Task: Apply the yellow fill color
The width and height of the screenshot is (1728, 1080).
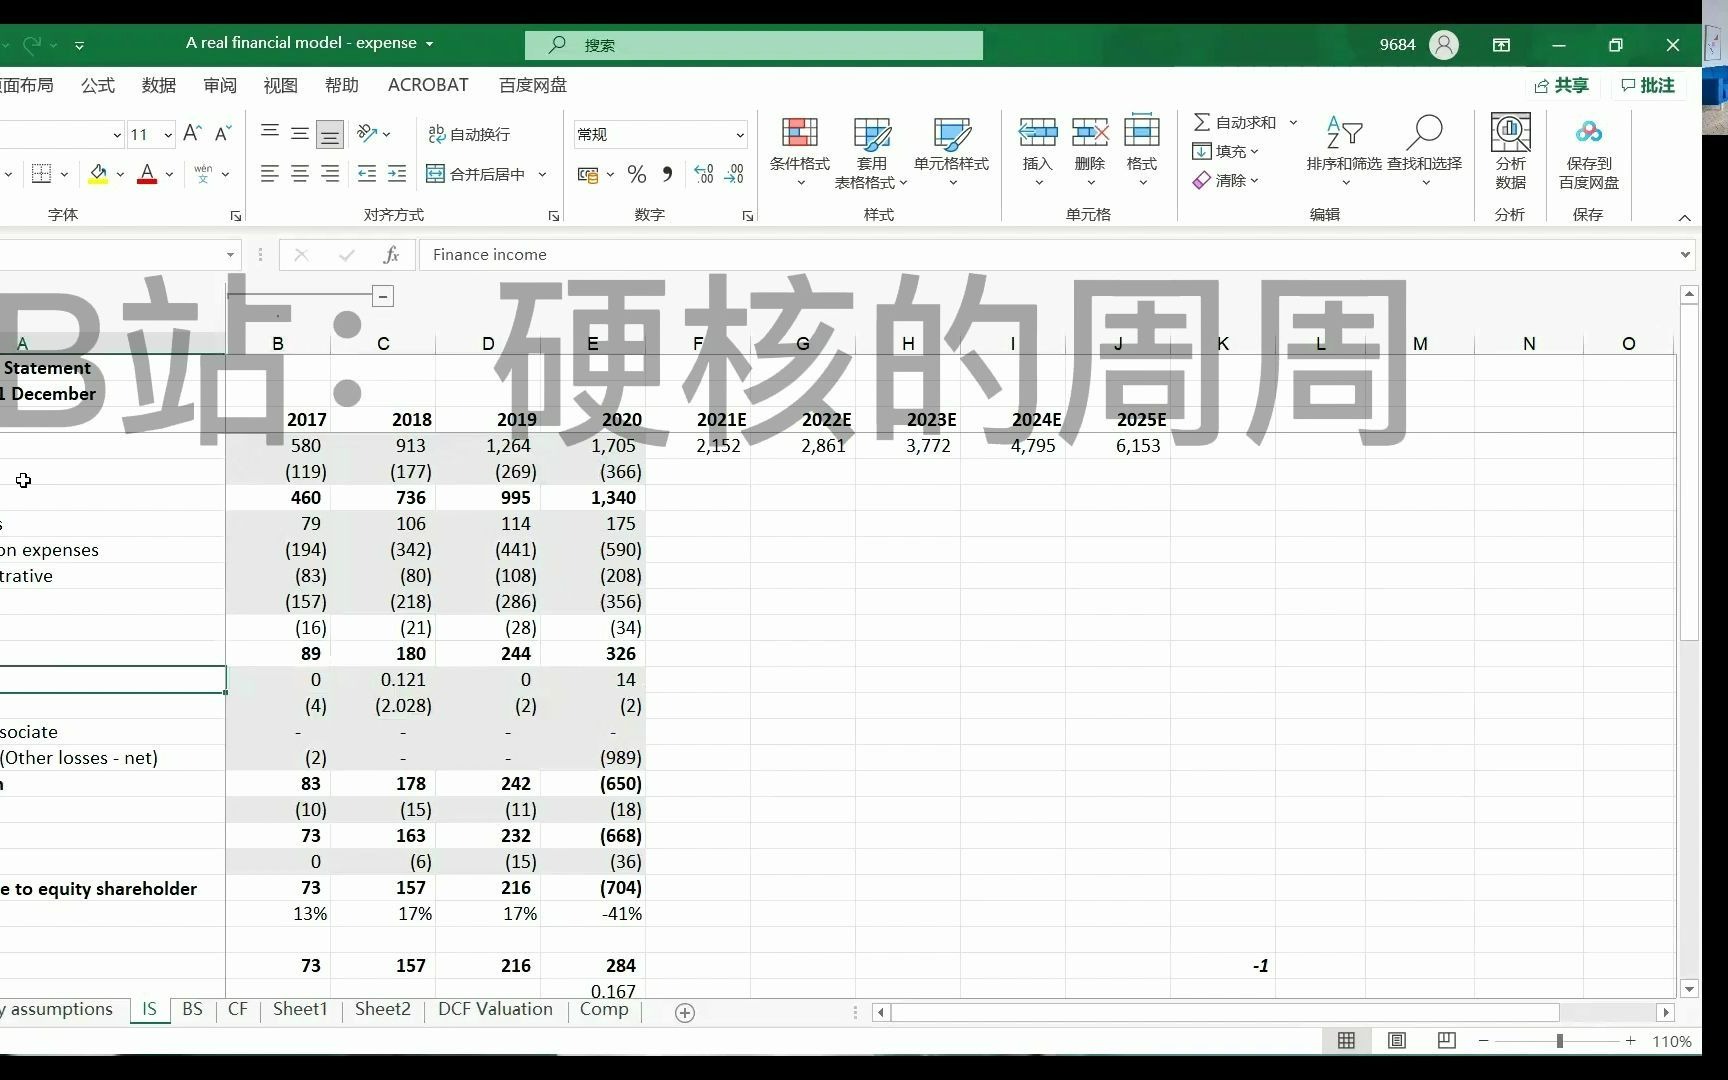Action: tap(98, 174)
